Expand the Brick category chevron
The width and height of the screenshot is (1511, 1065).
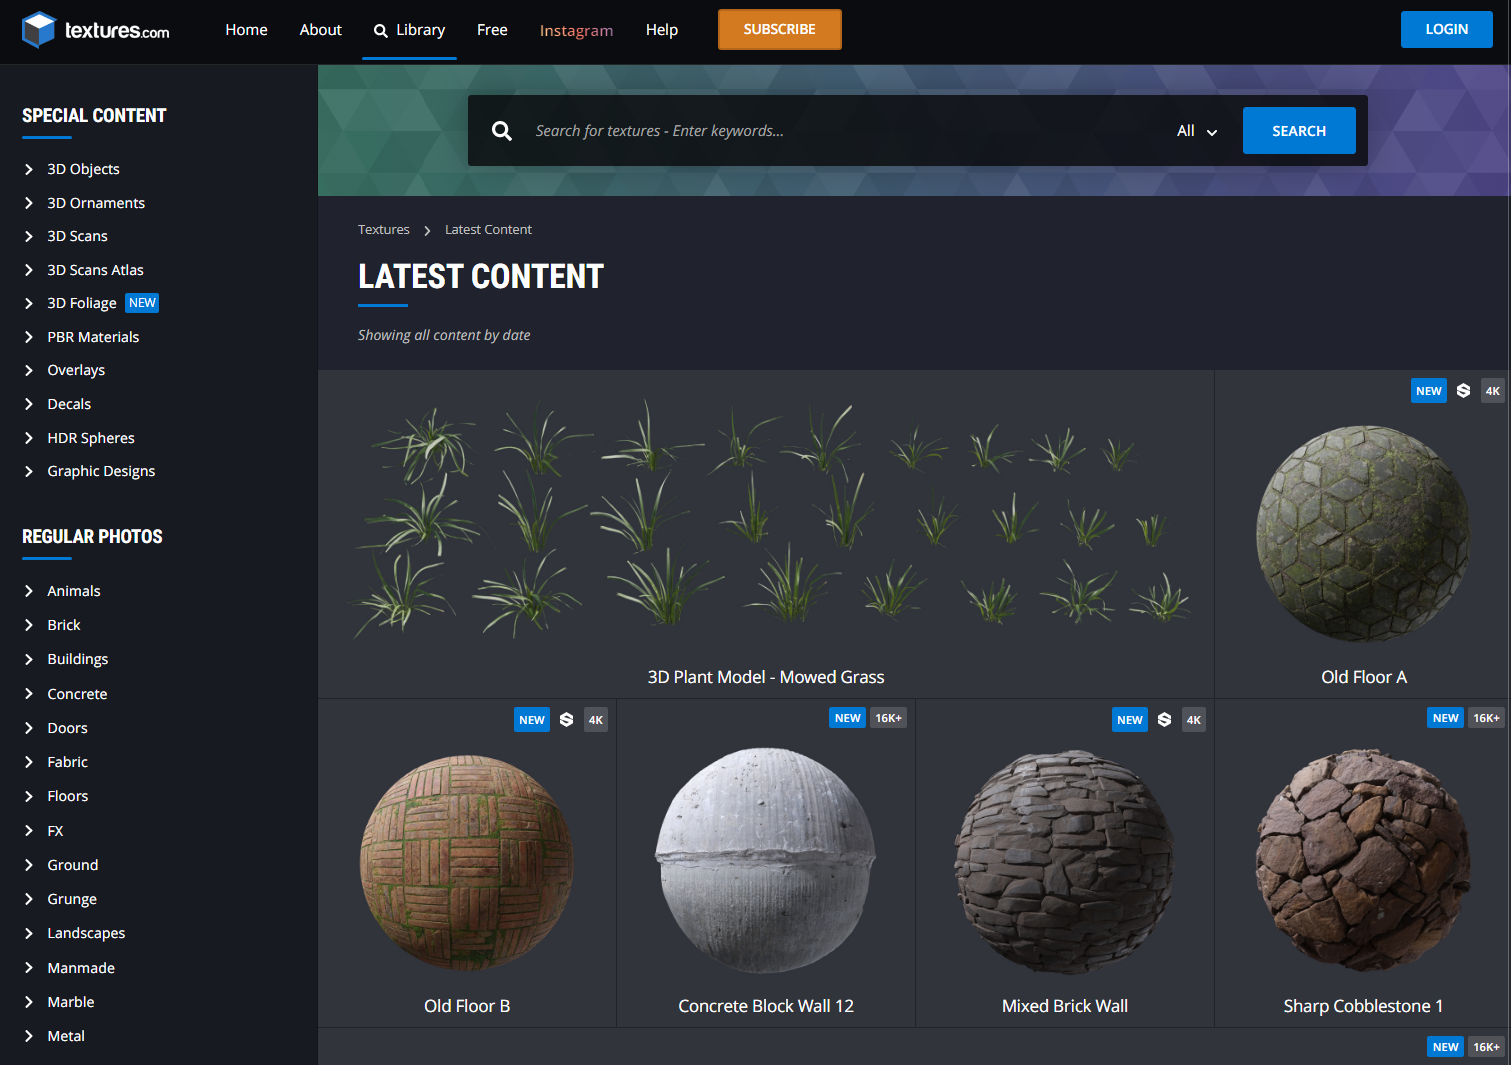[x=29, y=624]
